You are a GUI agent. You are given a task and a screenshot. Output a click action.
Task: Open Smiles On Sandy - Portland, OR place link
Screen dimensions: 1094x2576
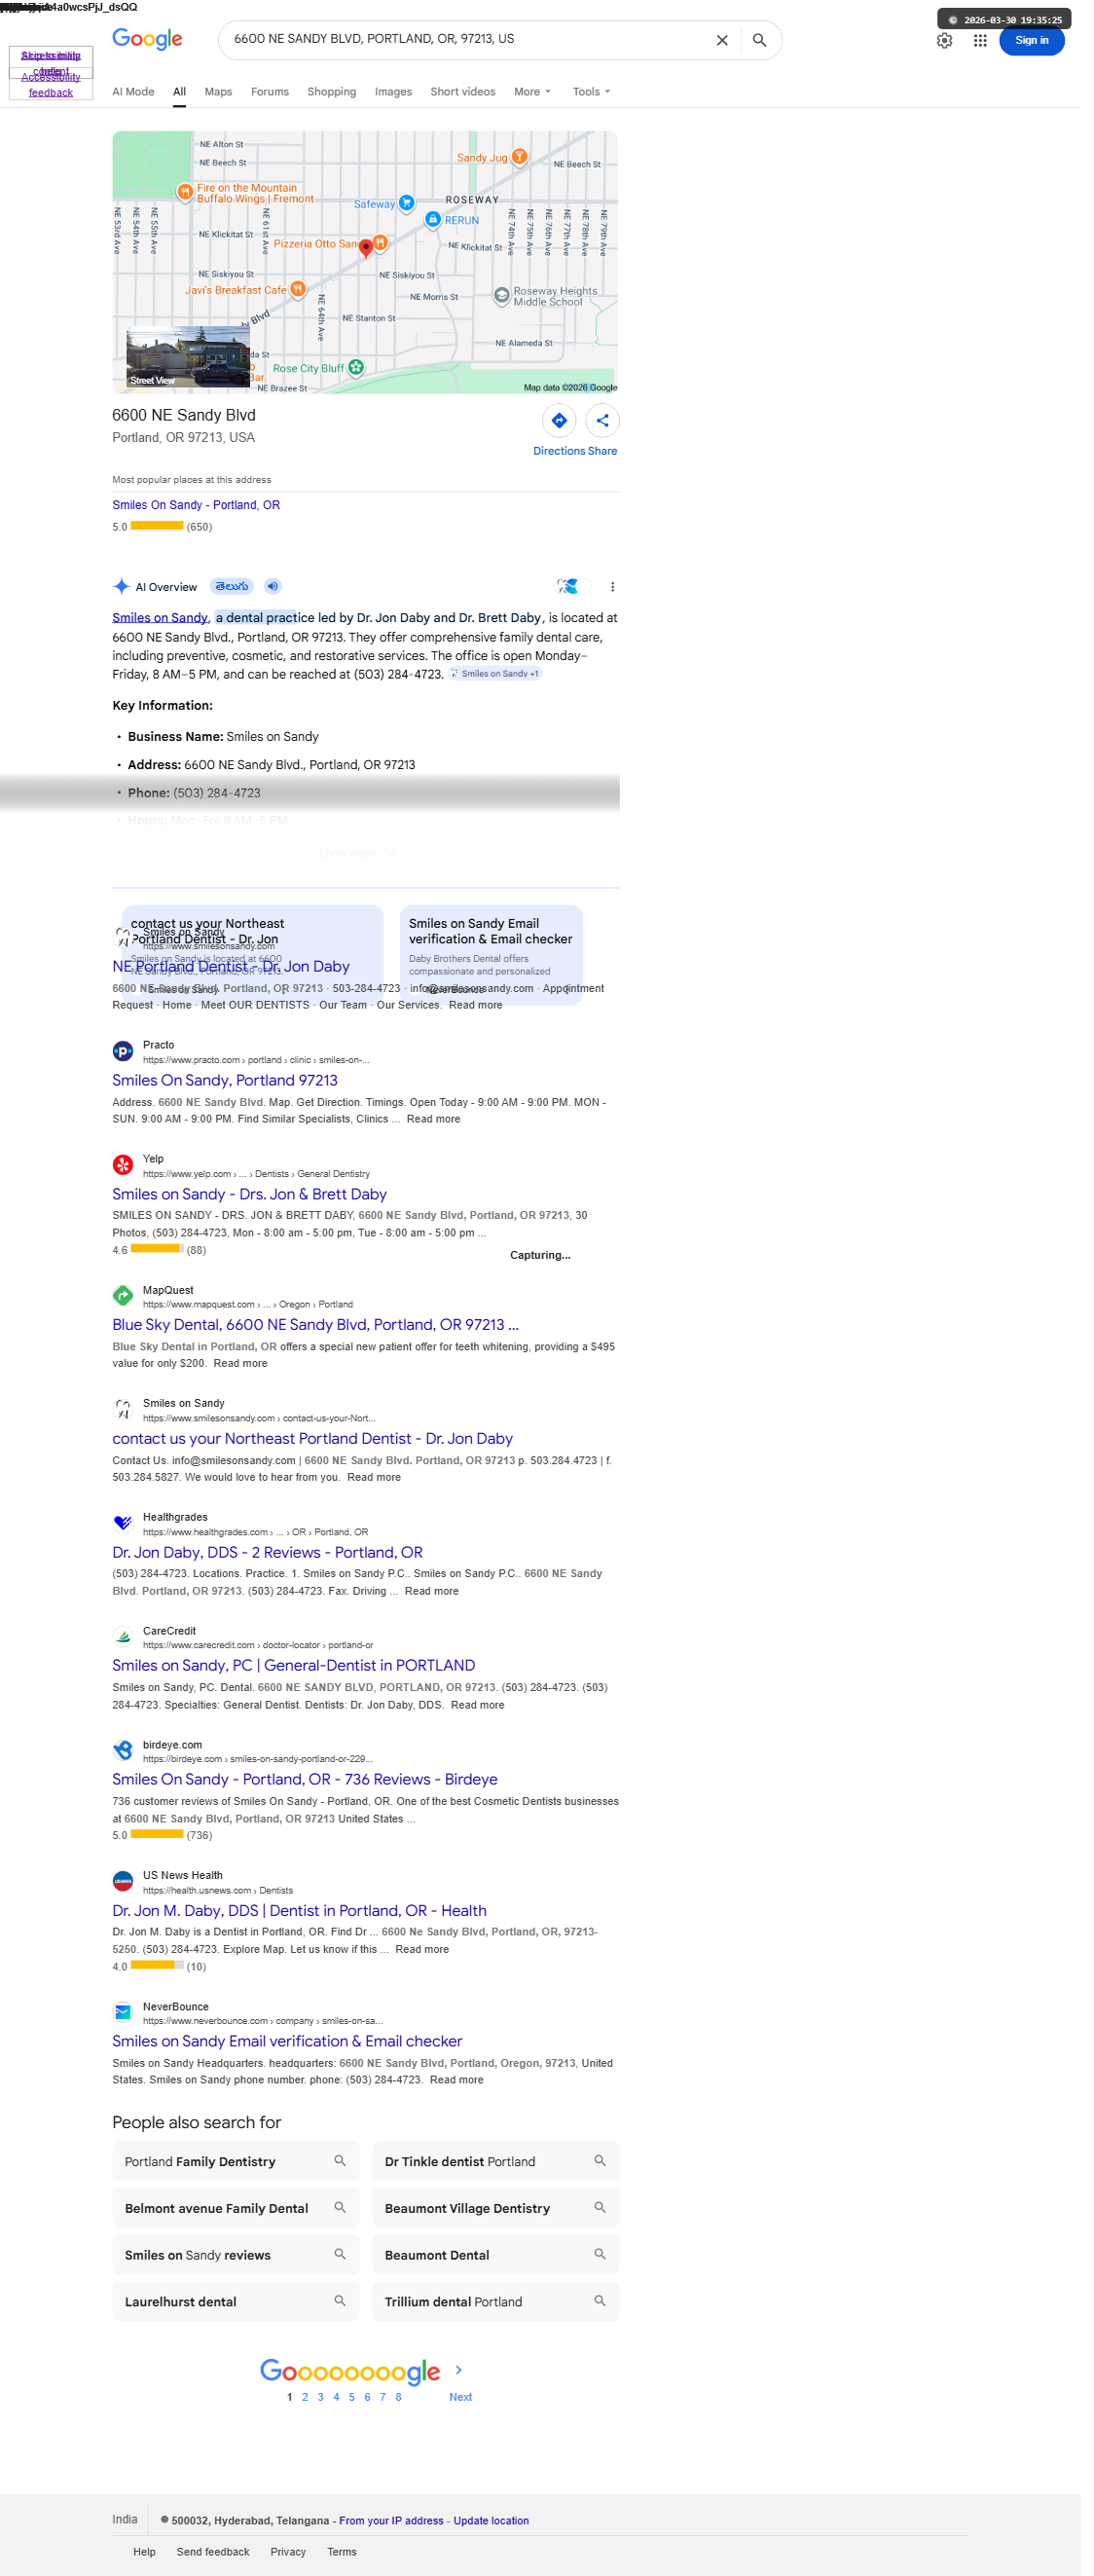[196, 505]
